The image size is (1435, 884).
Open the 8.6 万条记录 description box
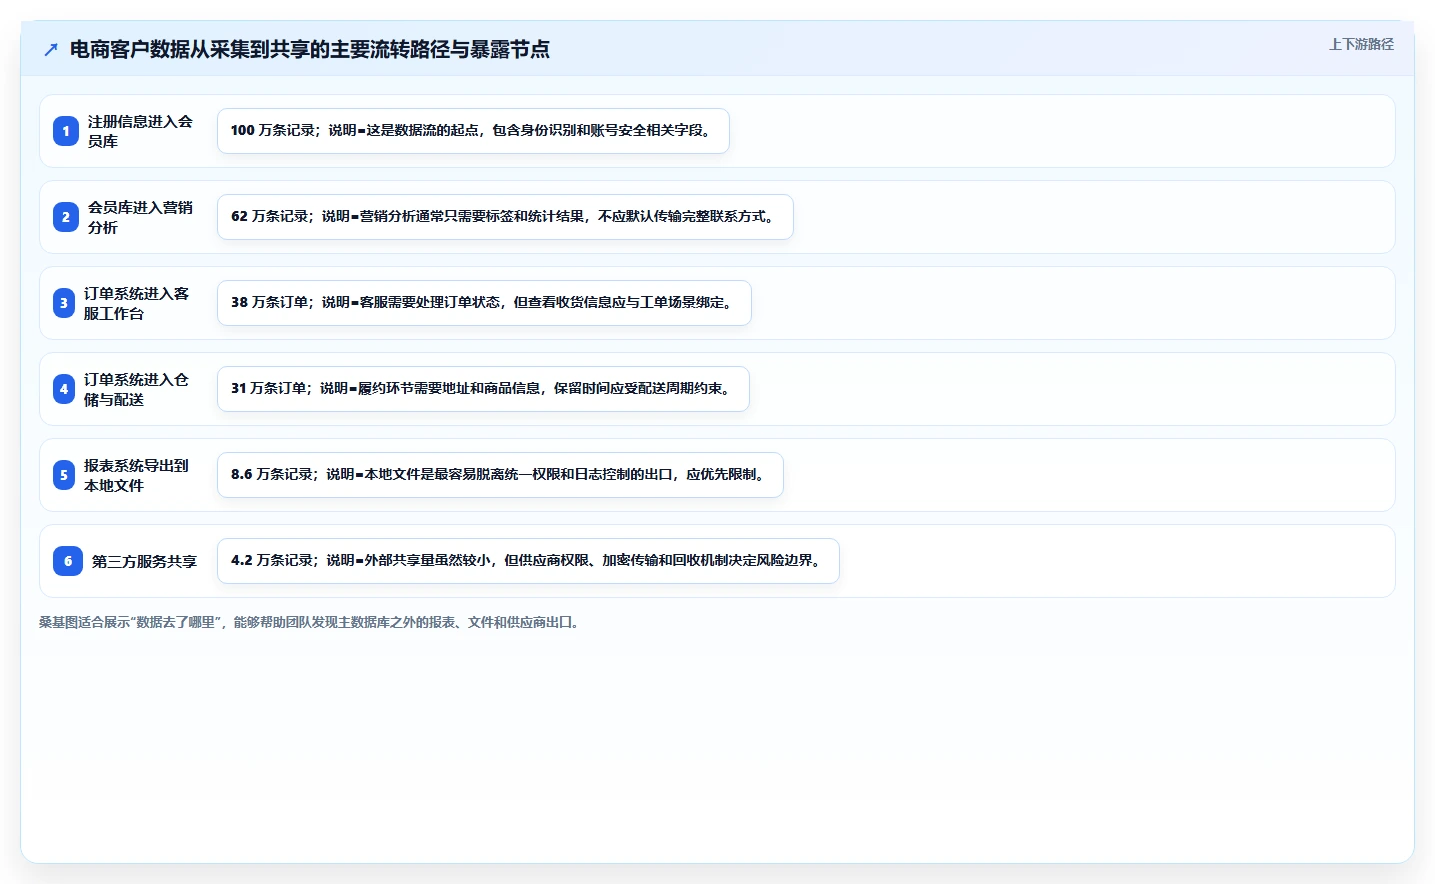500,475
